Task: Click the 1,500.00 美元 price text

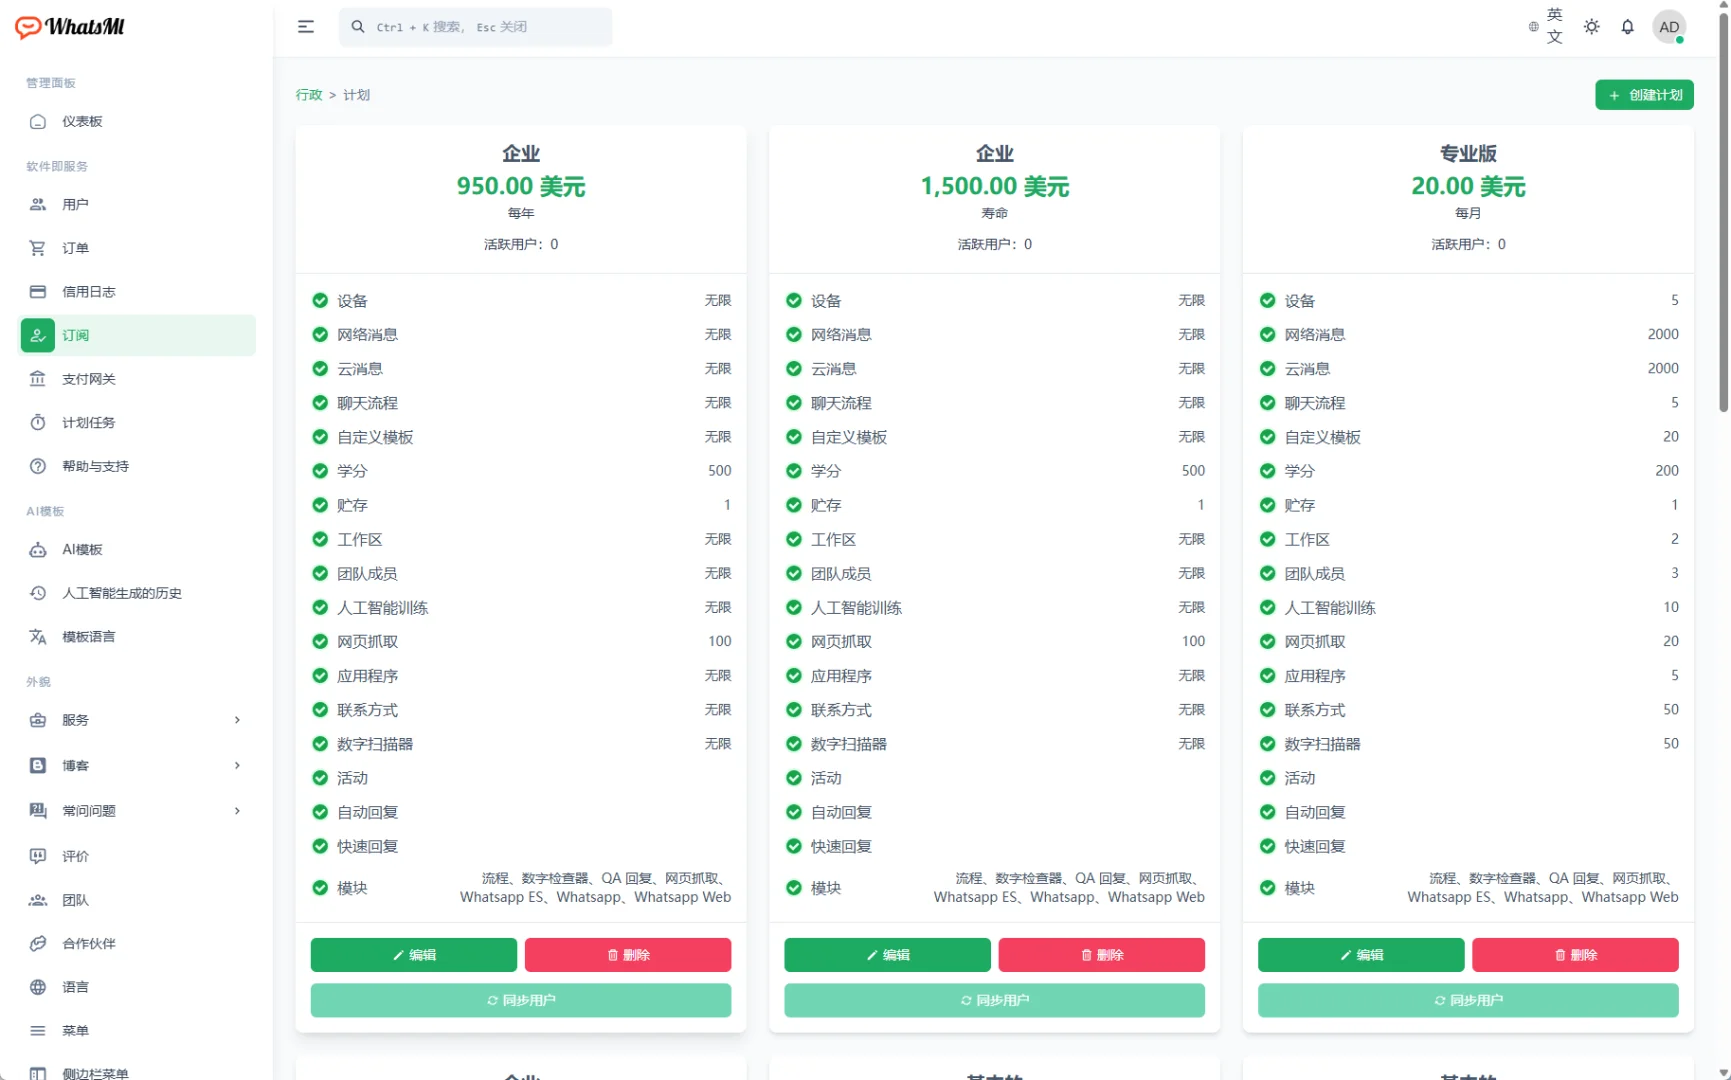Action: [x=995, y=187]
